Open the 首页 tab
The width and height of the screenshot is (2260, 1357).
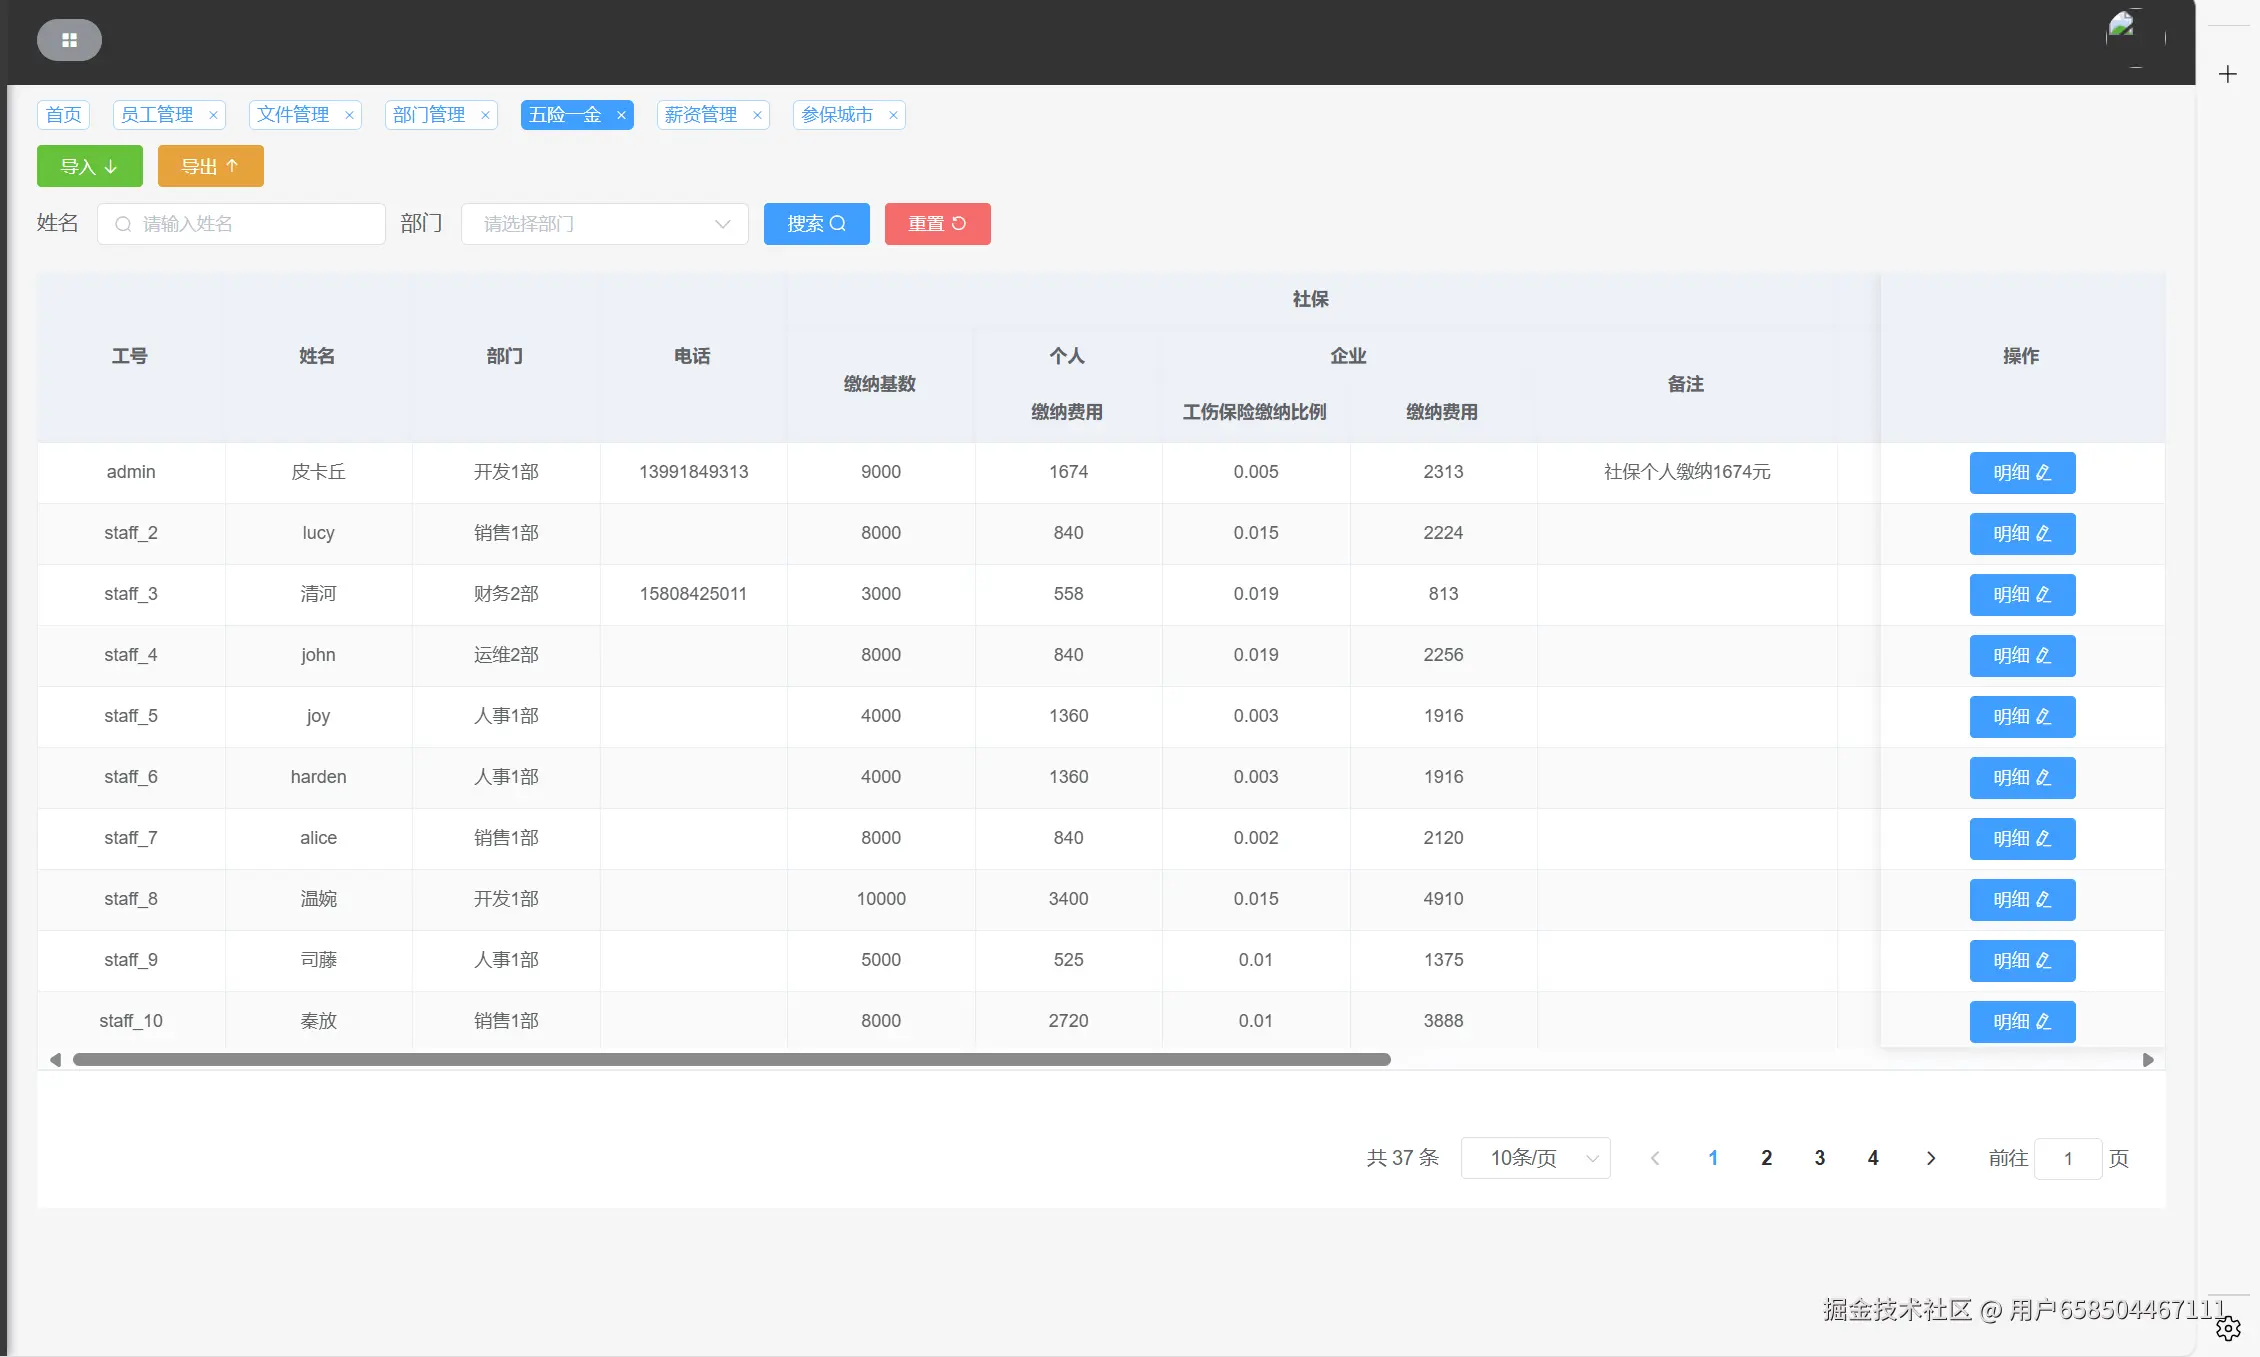point(64,115)
